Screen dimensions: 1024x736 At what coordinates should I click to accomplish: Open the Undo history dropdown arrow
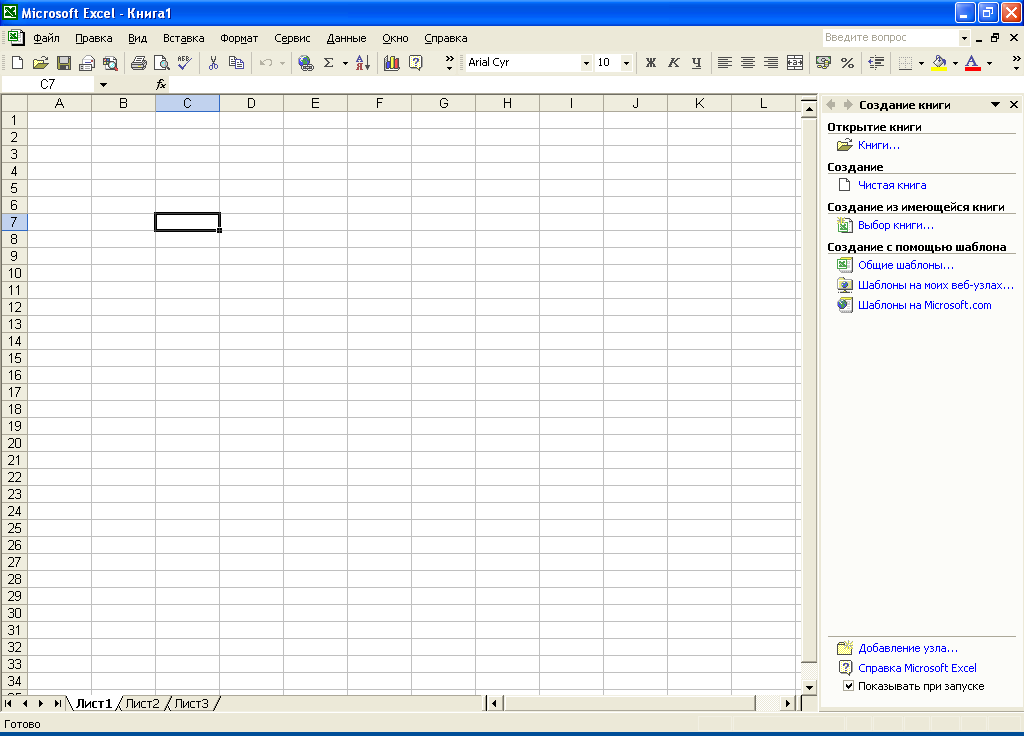tap(282, 63)
